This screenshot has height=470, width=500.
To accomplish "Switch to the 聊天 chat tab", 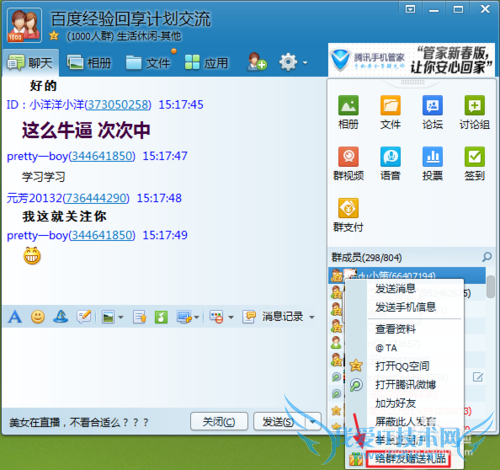I will pos(31,63).
